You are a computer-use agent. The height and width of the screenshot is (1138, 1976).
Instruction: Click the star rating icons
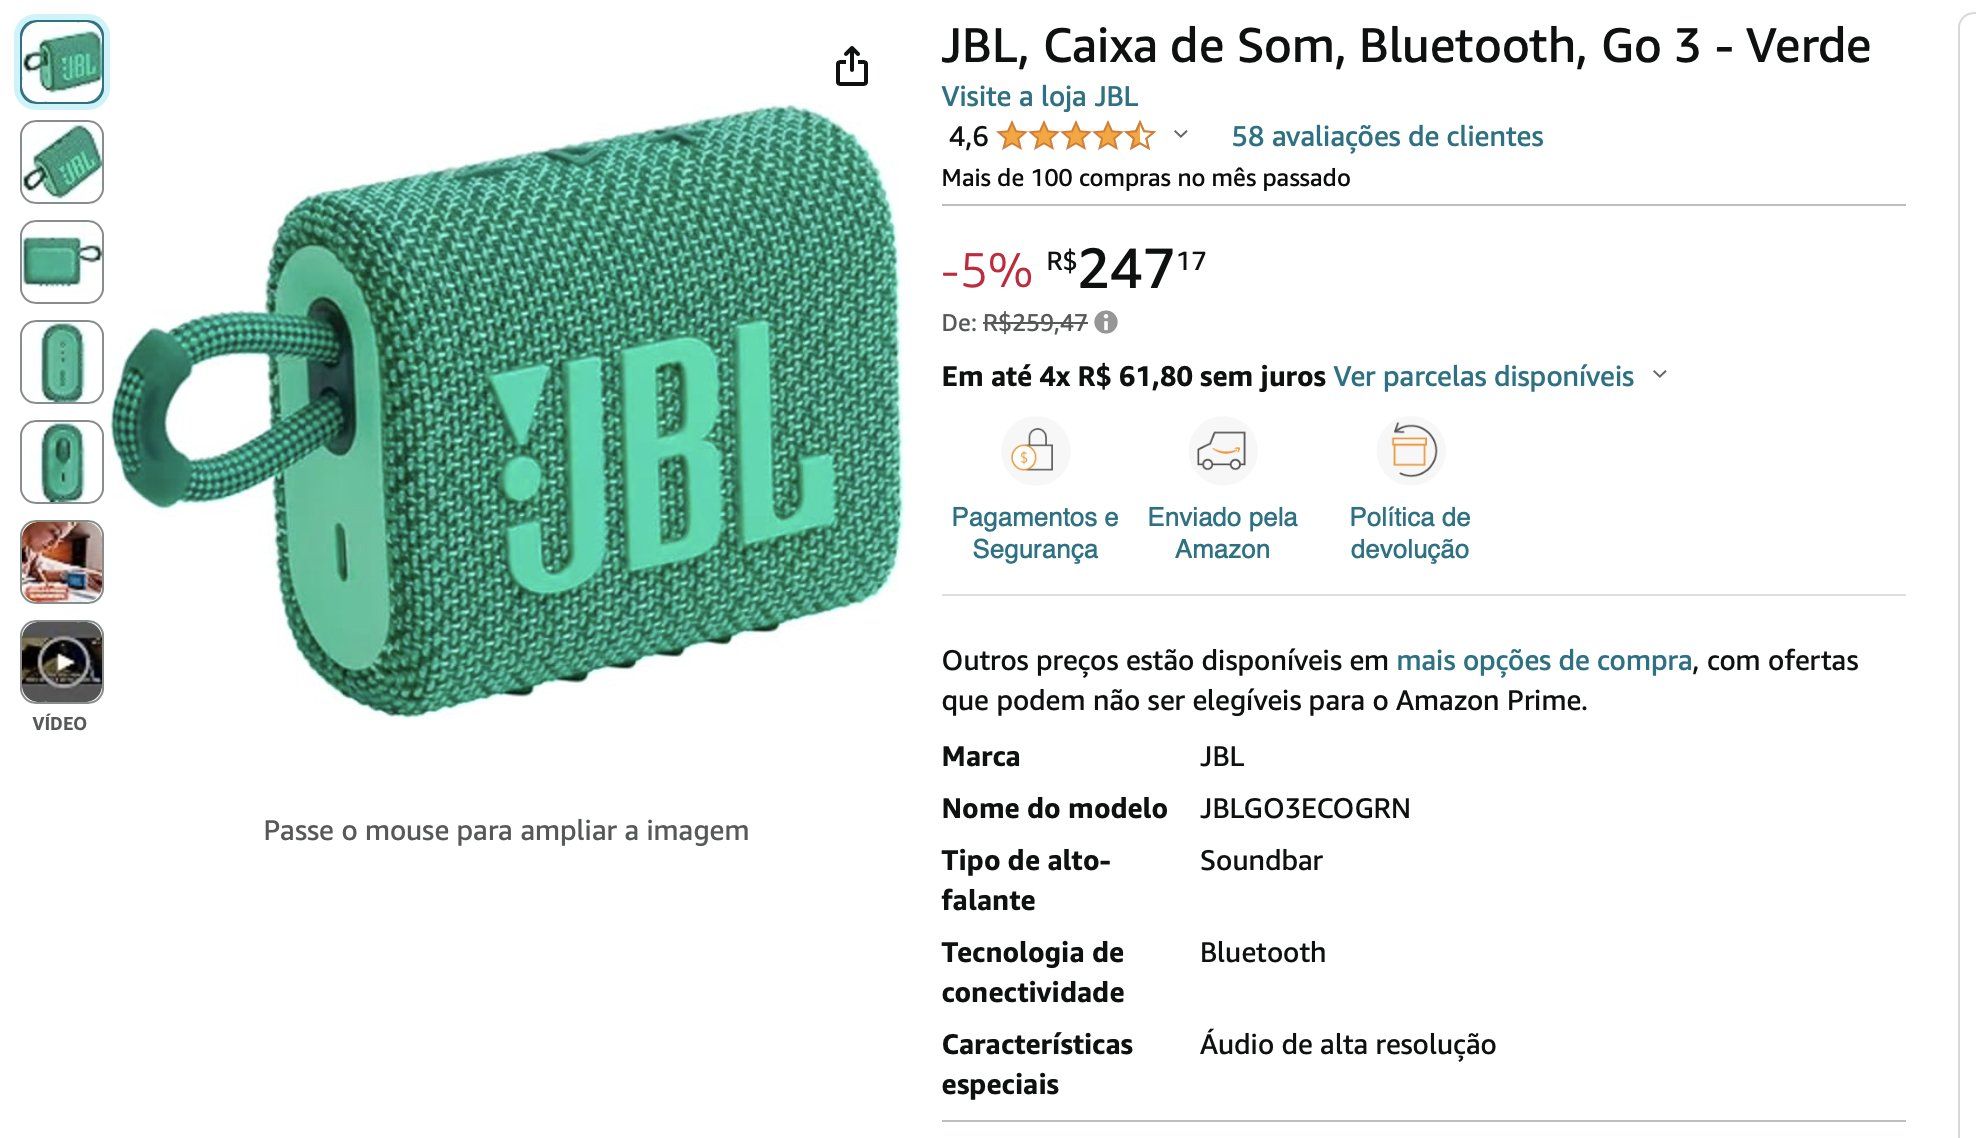(1076, 136)
